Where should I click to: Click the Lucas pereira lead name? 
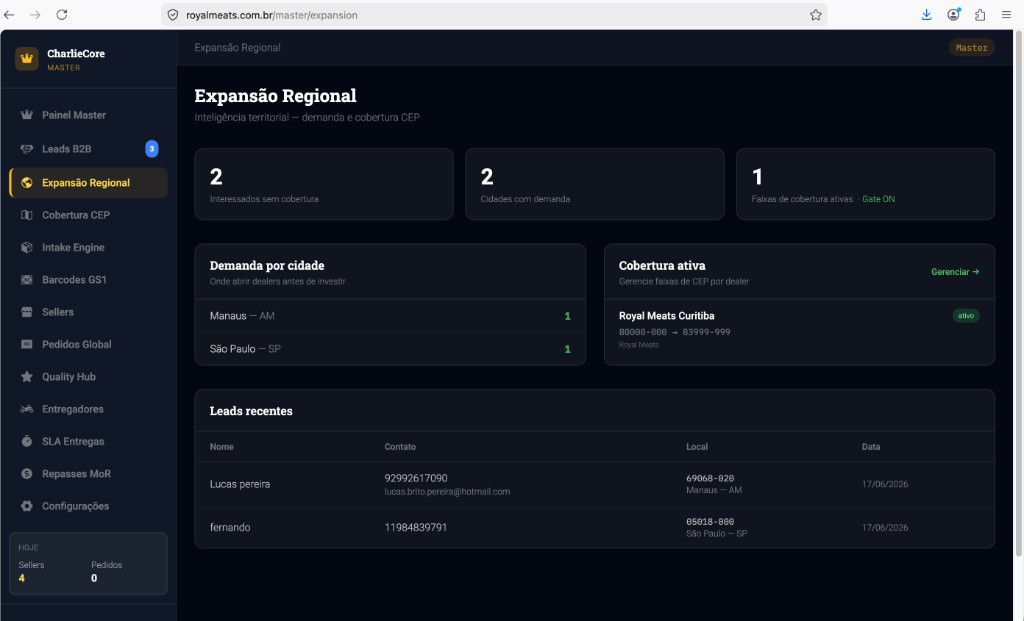[x=240, y=484]
